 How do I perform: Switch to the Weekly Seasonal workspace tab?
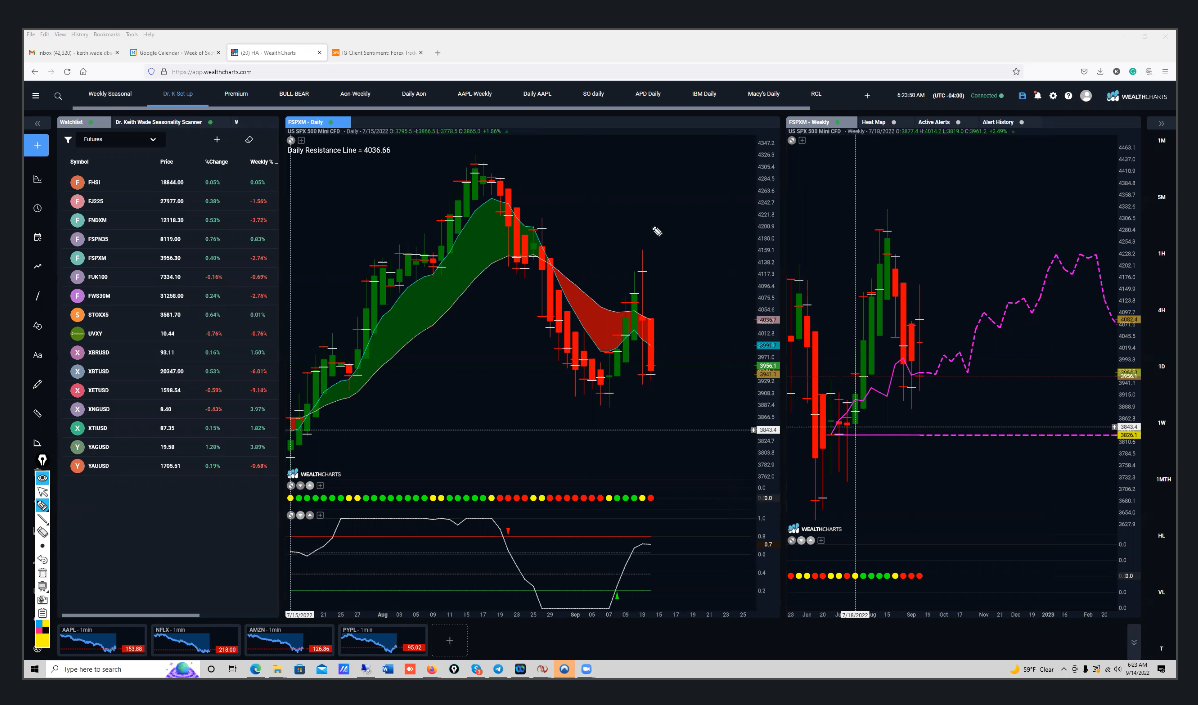110,94
